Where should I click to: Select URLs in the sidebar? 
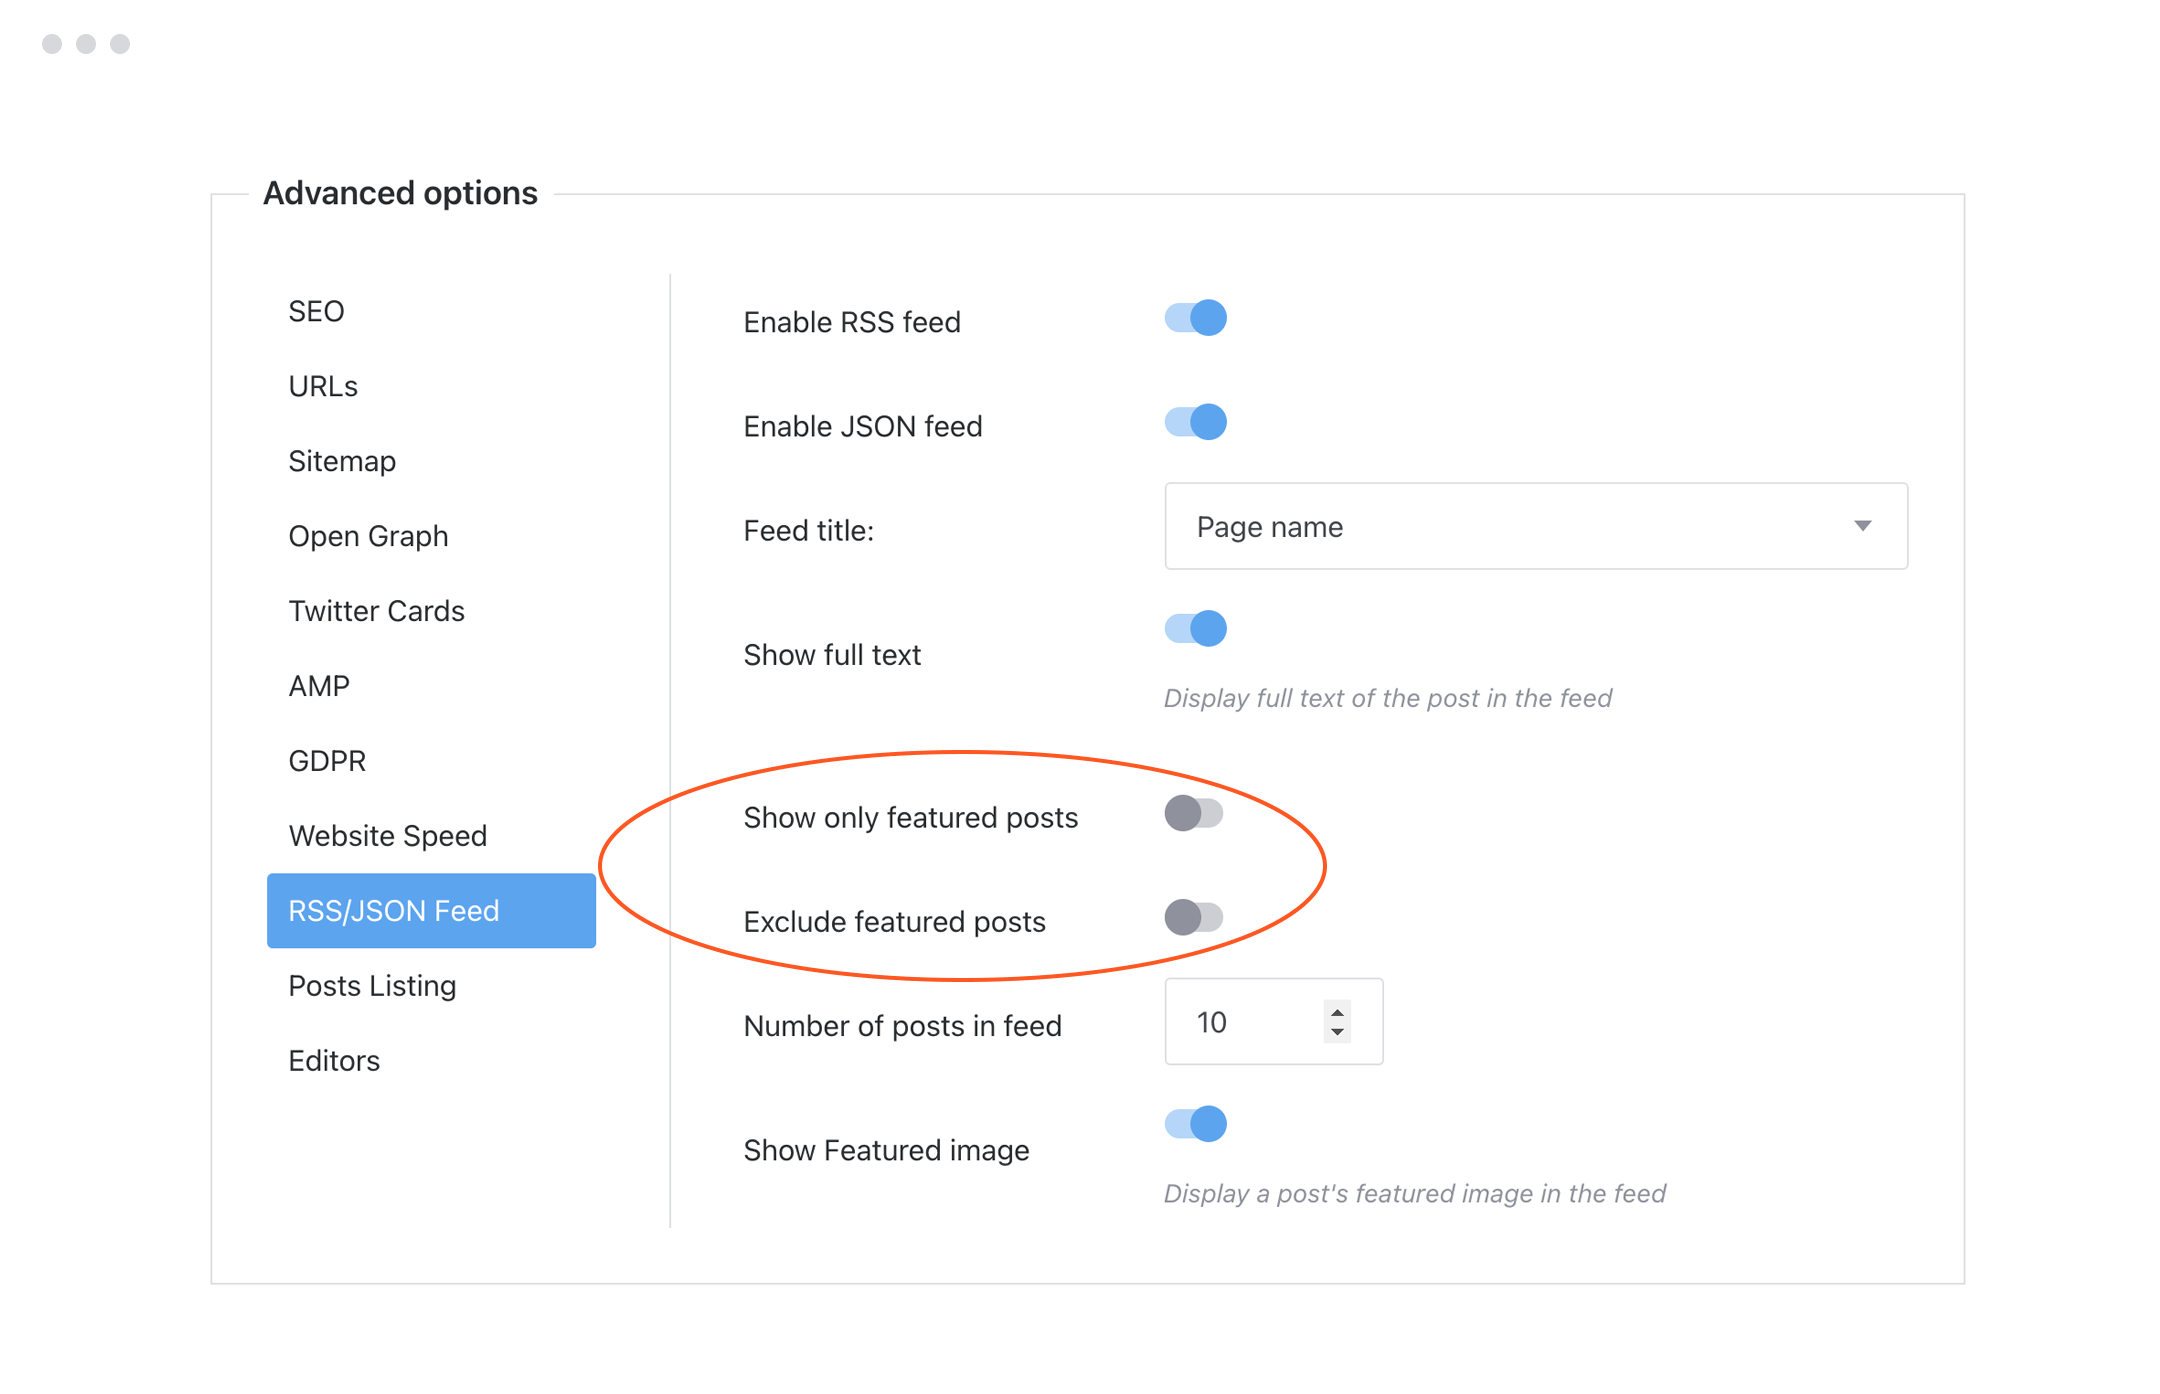pos(322,386)
